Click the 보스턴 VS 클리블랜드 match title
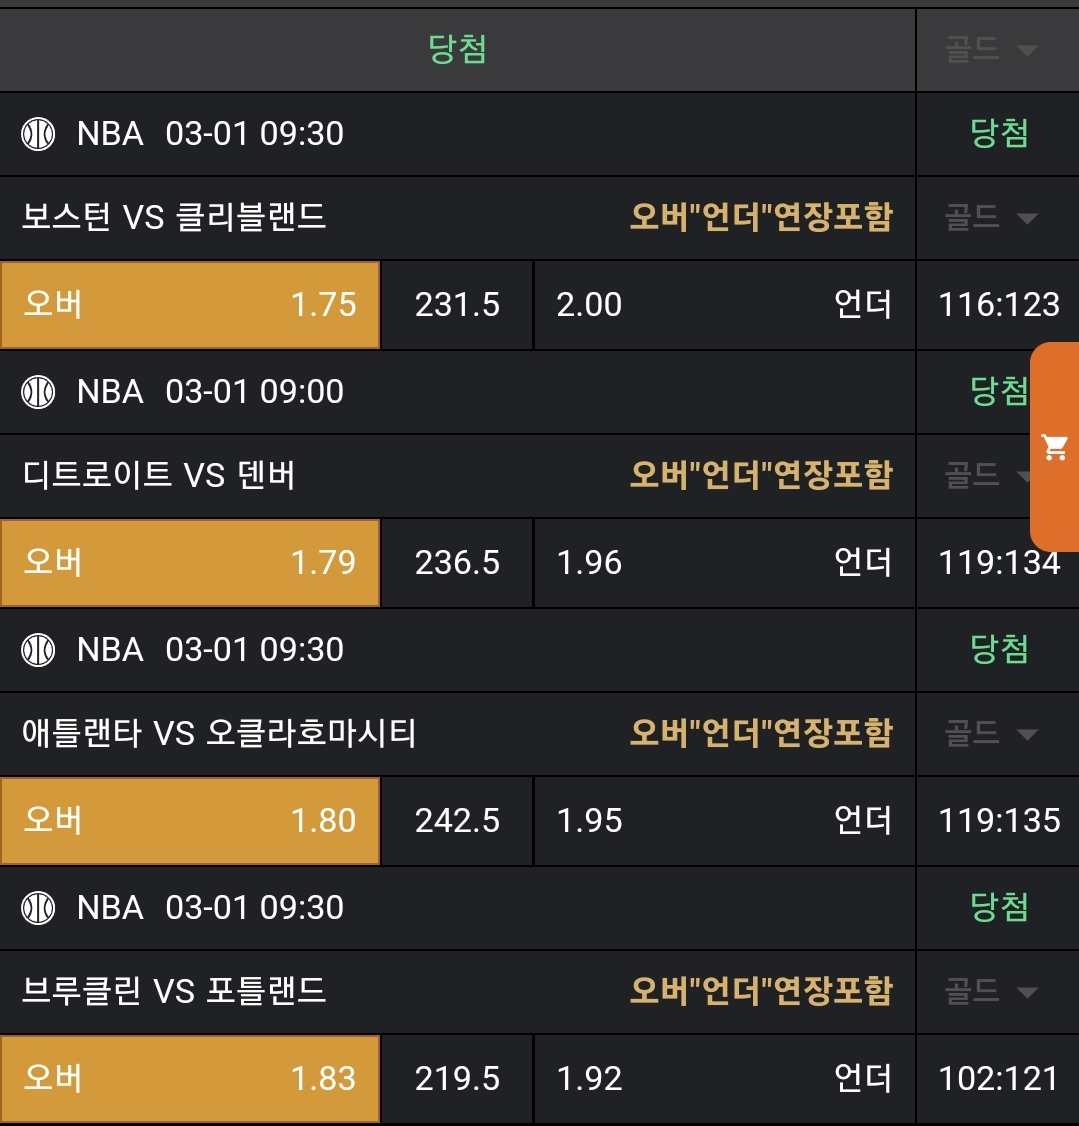 coord(174,218)
